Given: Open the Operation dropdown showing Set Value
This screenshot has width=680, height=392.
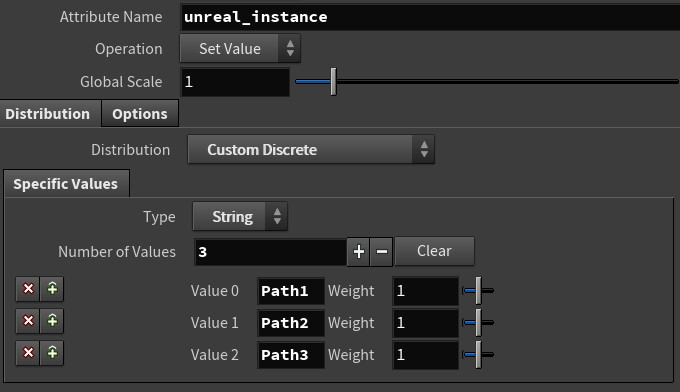Looking at the screenshot, I should click(240, 49).
